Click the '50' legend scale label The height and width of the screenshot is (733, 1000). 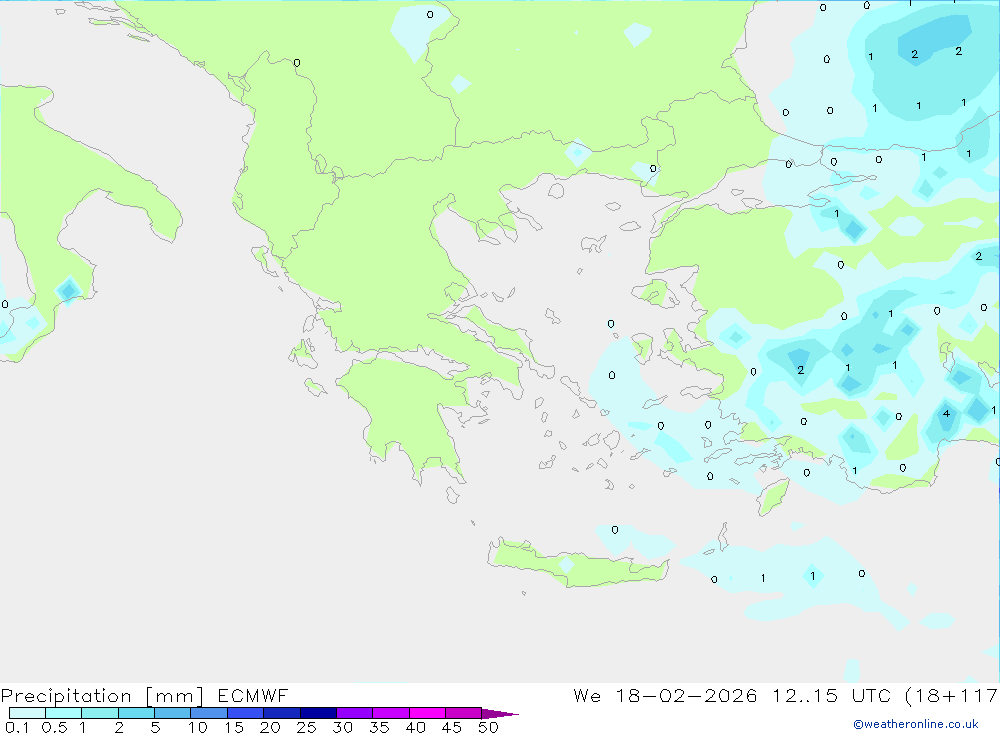[x=488, y=727]
